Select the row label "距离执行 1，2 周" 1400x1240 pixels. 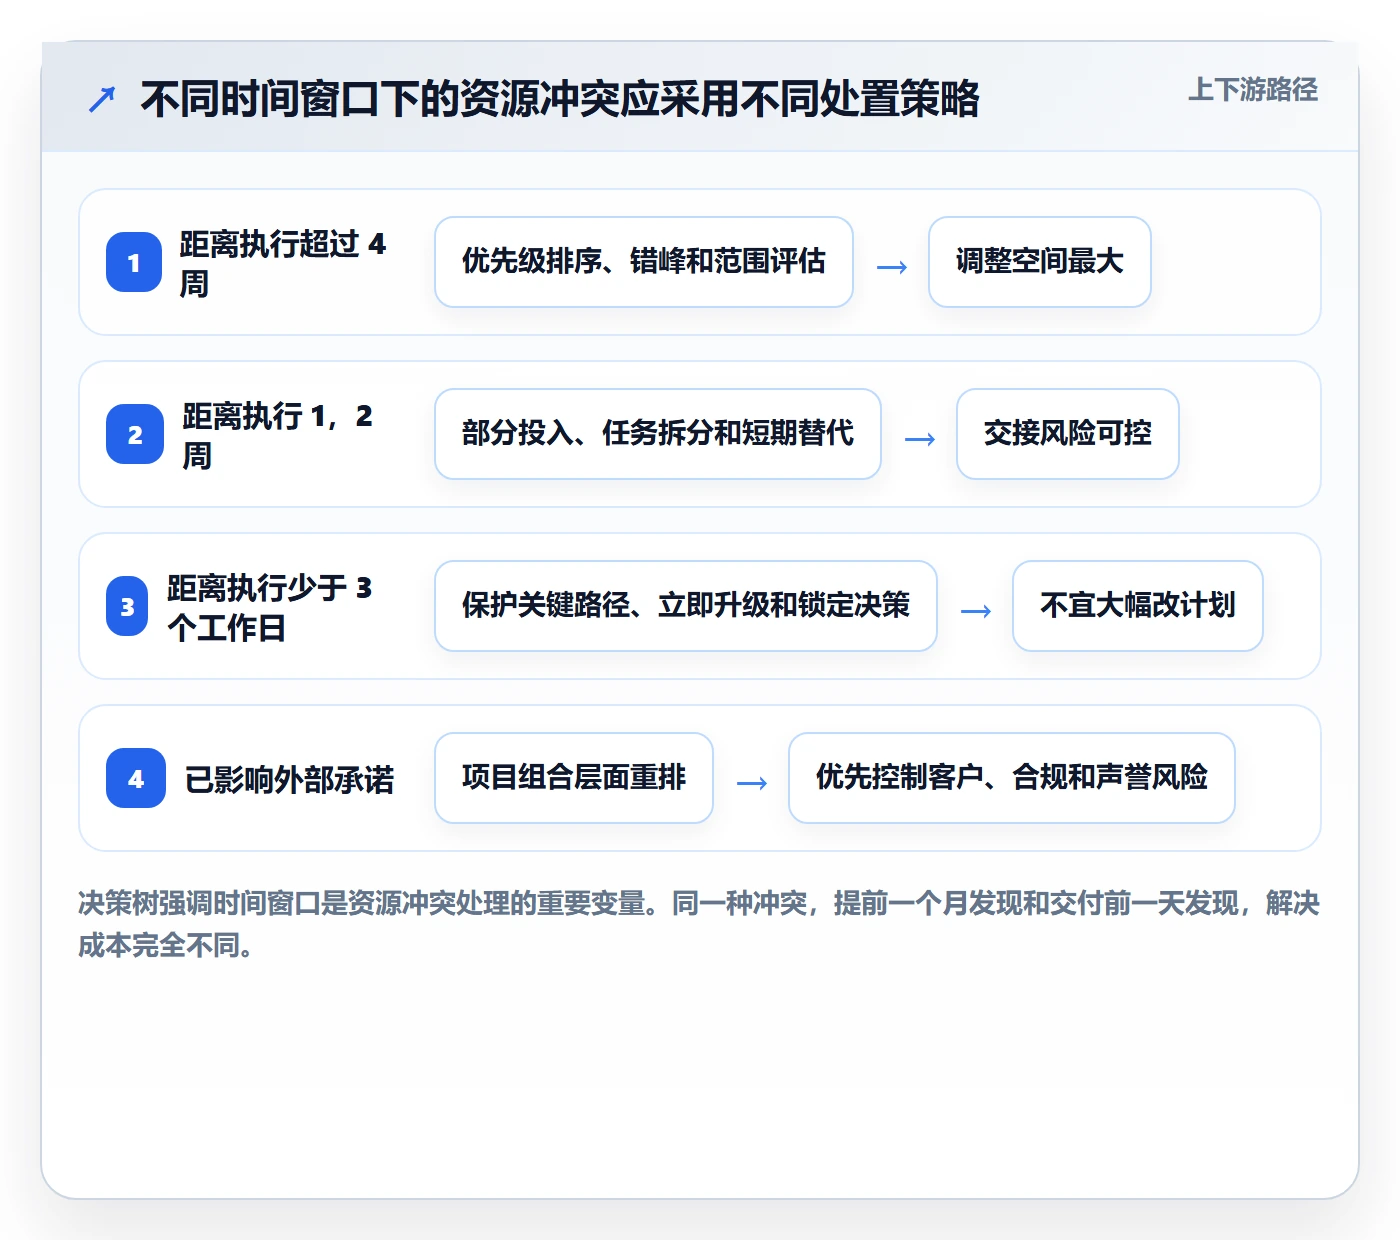pyautogui.click(x=278, y=435)
